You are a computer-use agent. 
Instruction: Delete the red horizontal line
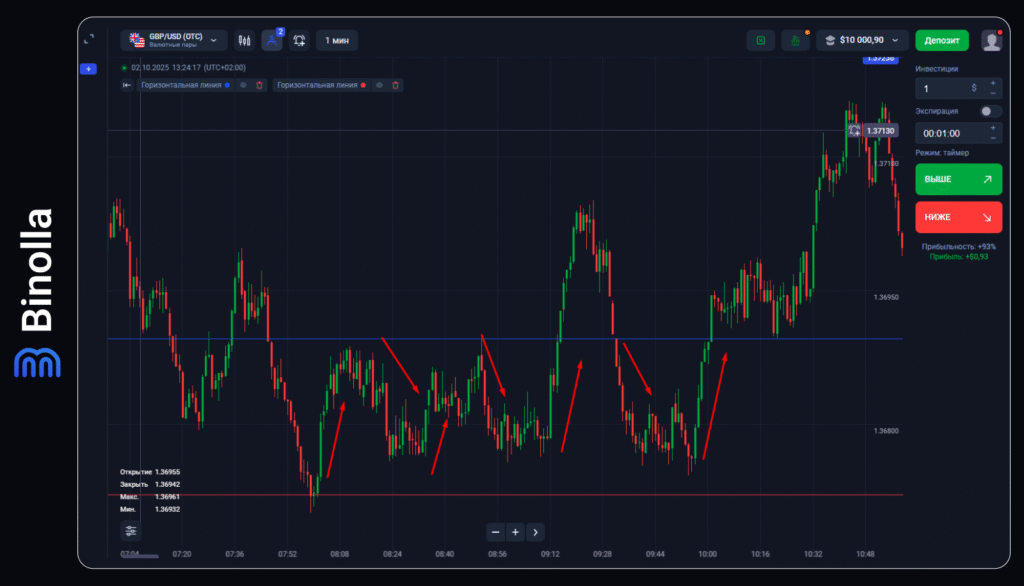click(x=395, y=86)
